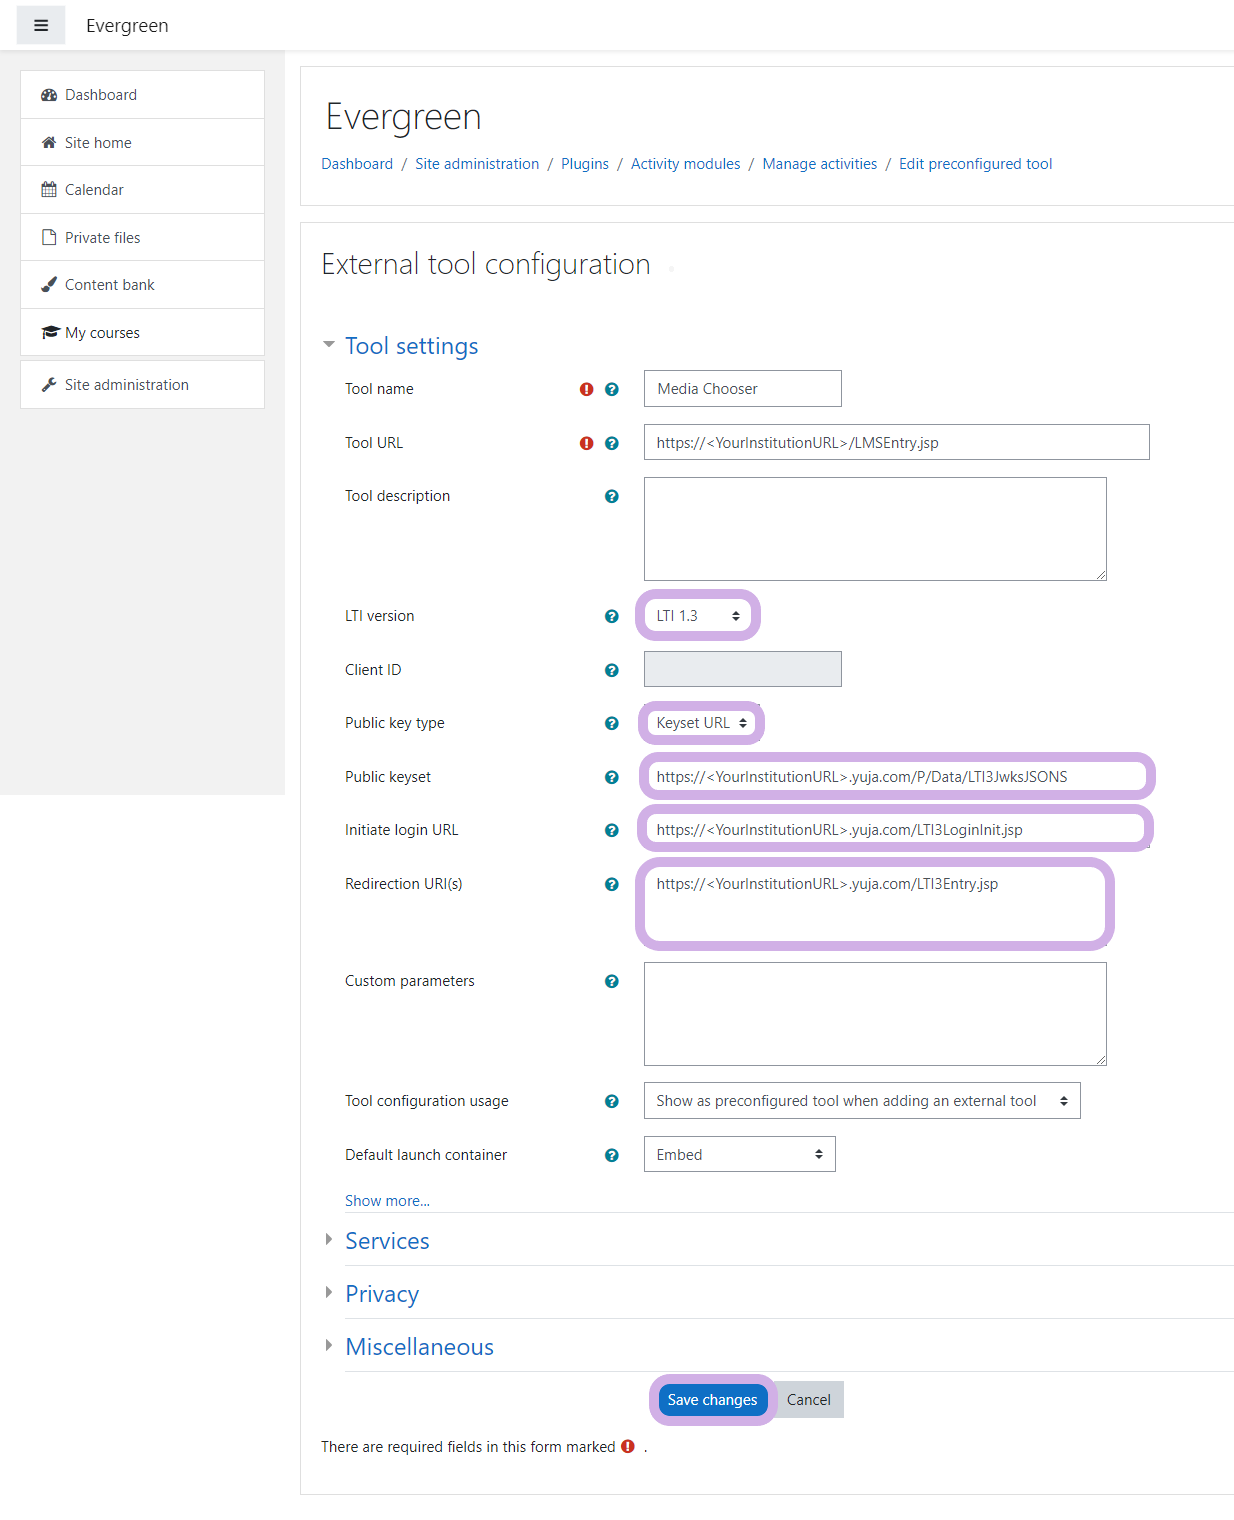1234x1520 pixels.
Task: Click help icon for Default launch container
Action: click(x=612, y=1155)
